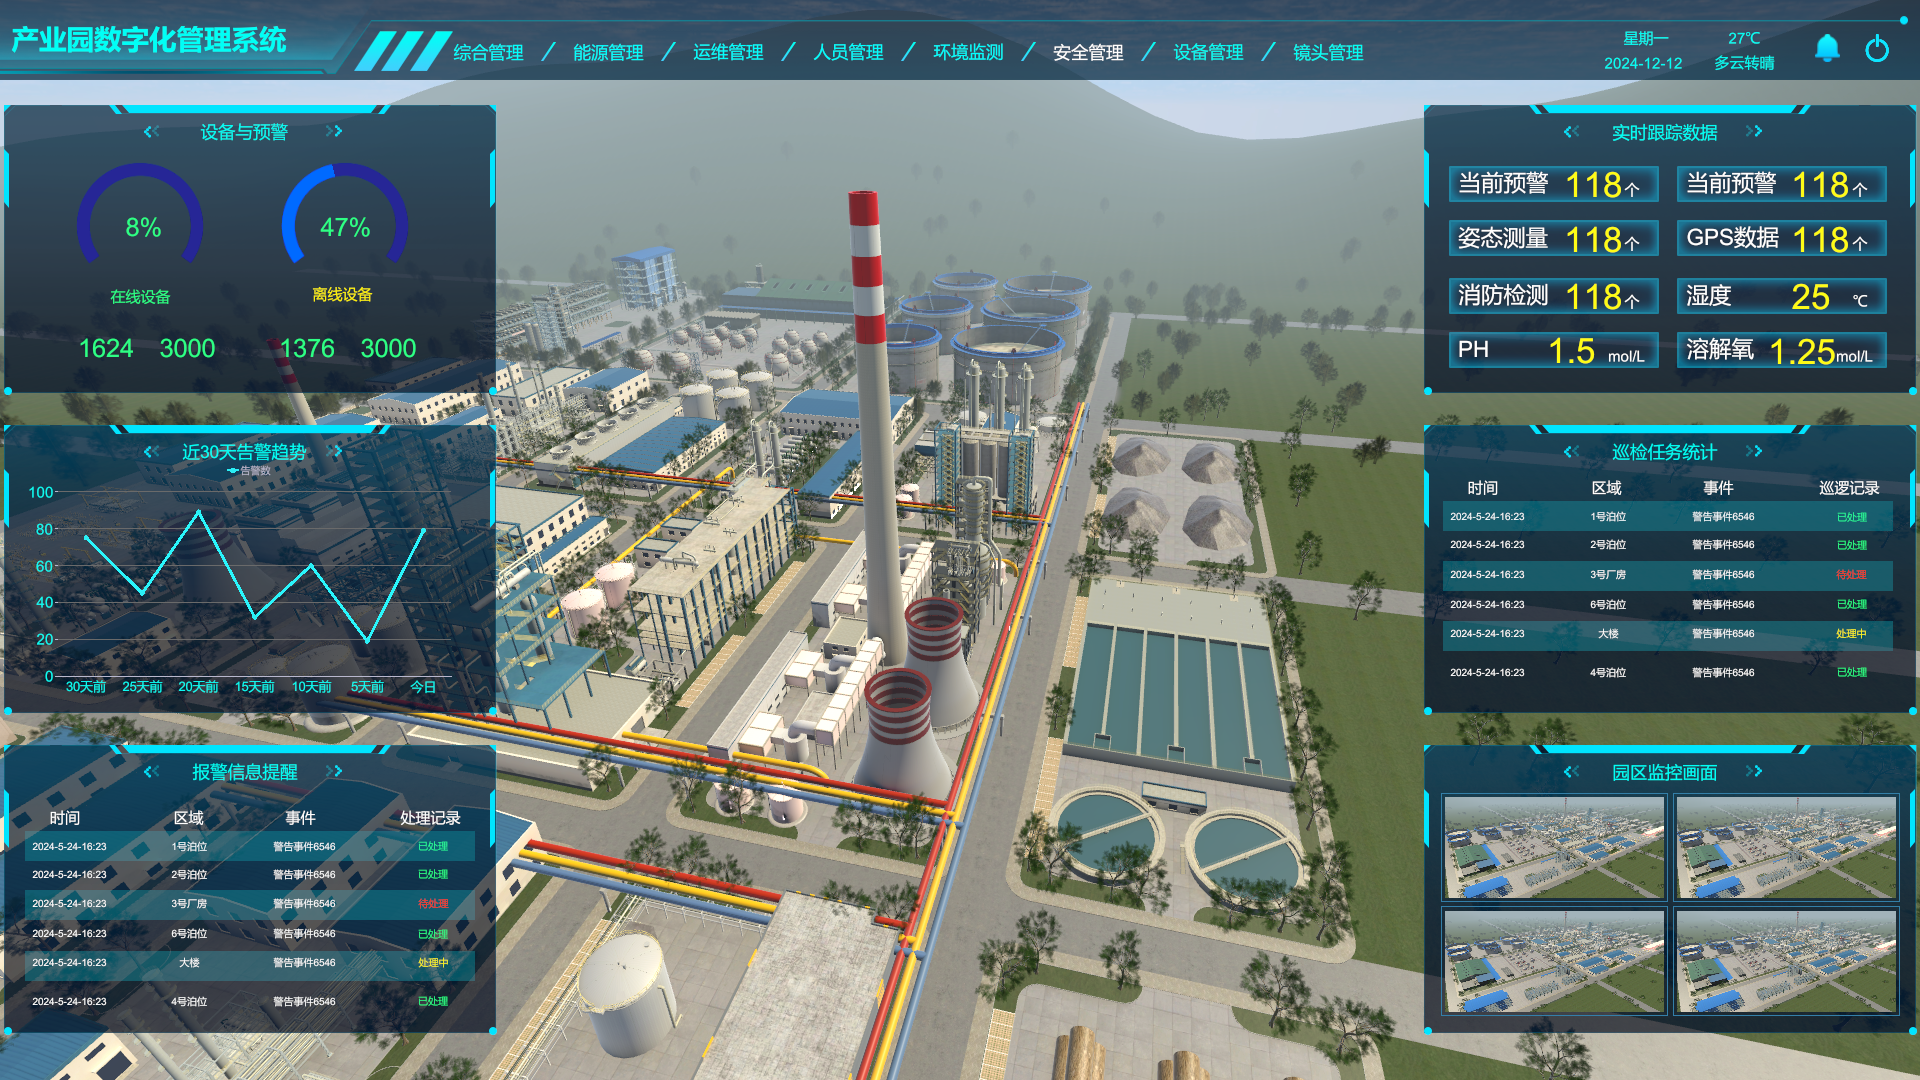Click the notification bell icon
The image size is (1920, 1080).
1827,48
